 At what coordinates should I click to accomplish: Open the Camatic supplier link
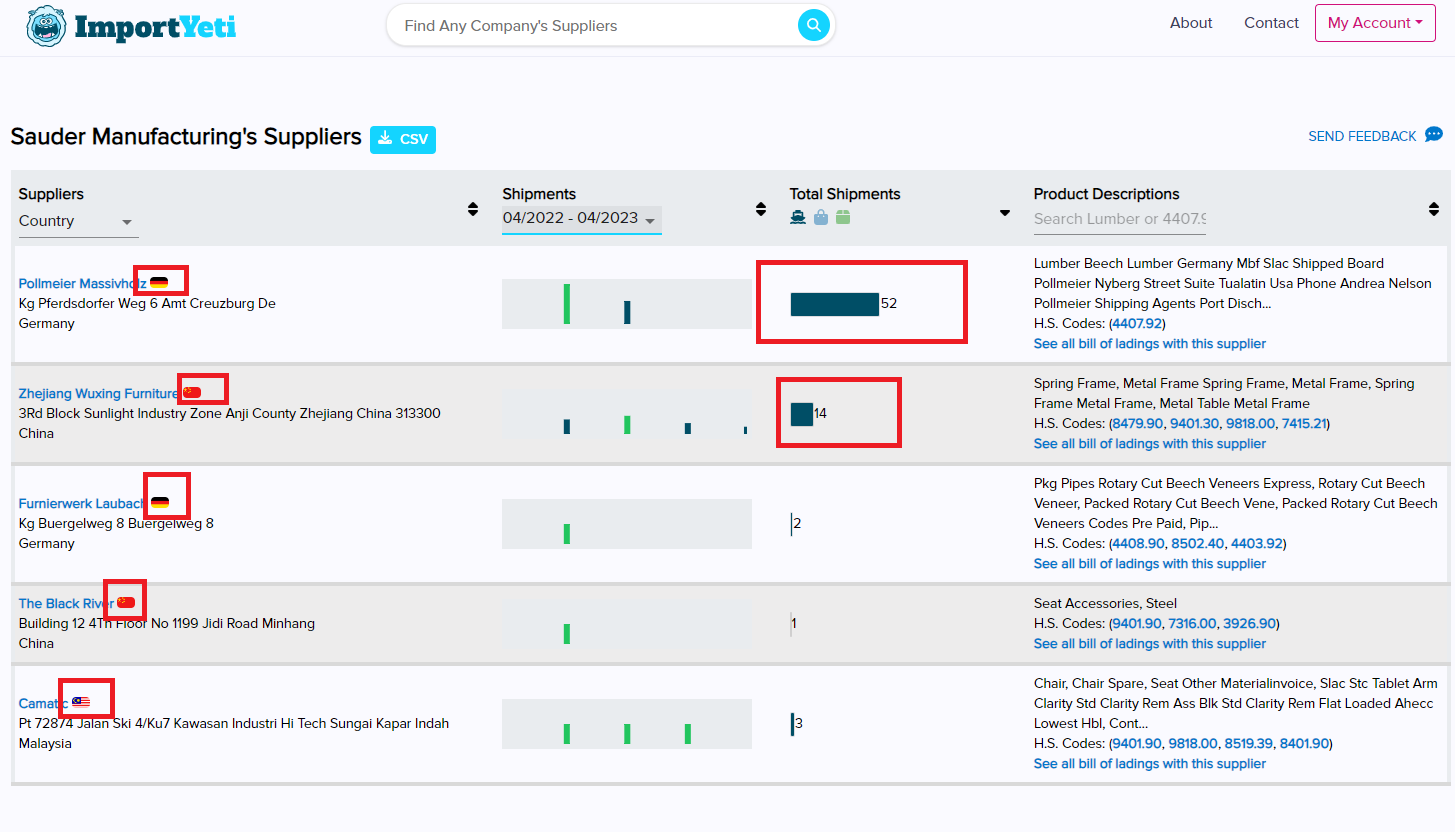click(x=43, y=704)
